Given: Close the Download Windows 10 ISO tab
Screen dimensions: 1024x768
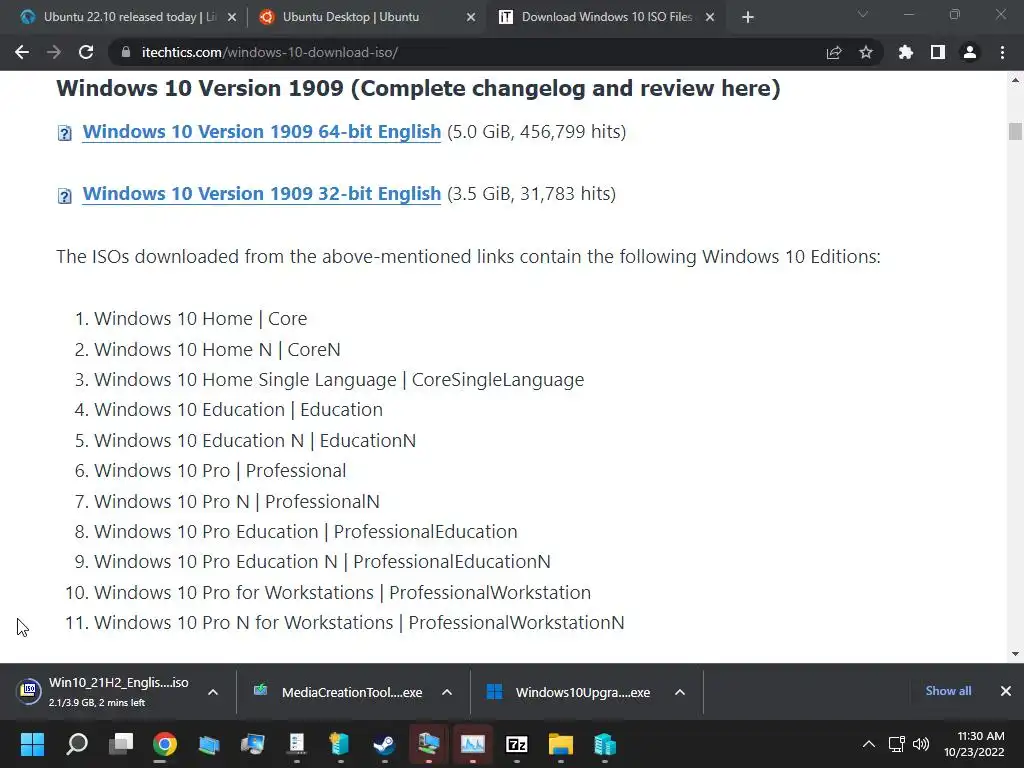Looking at the screenshot, I should click(x=710, y=18).
